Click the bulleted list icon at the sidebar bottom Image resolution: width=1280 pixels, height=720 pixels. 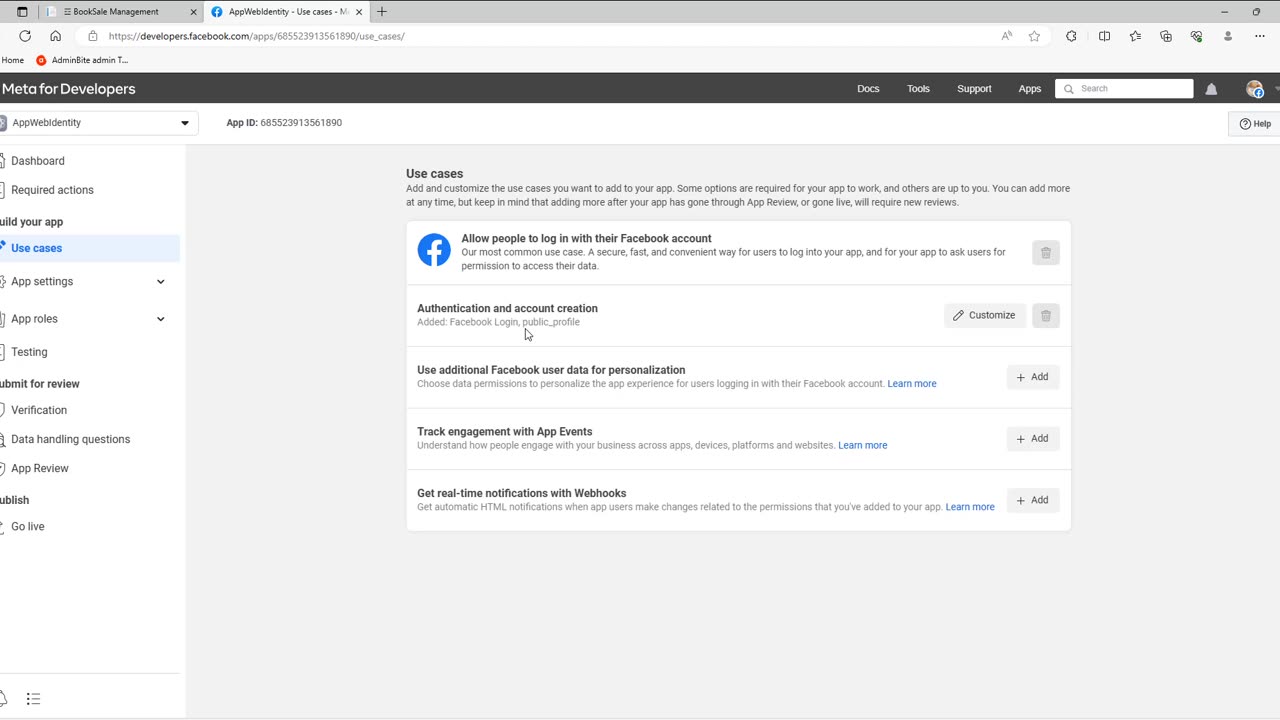pyautogui.click(x=33, y=699)
